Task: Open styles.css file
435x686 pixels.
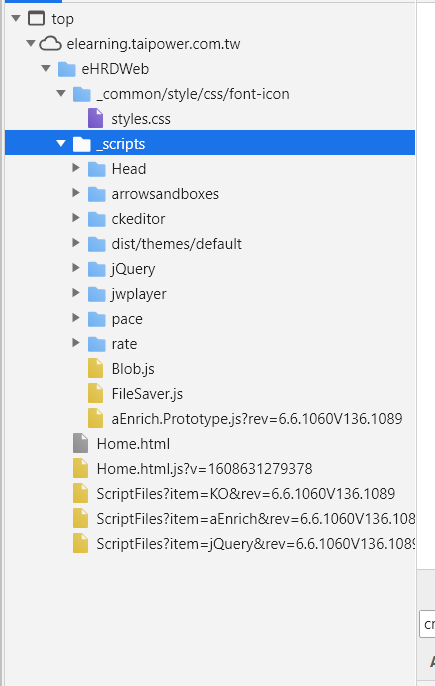Action: point(141,119)
